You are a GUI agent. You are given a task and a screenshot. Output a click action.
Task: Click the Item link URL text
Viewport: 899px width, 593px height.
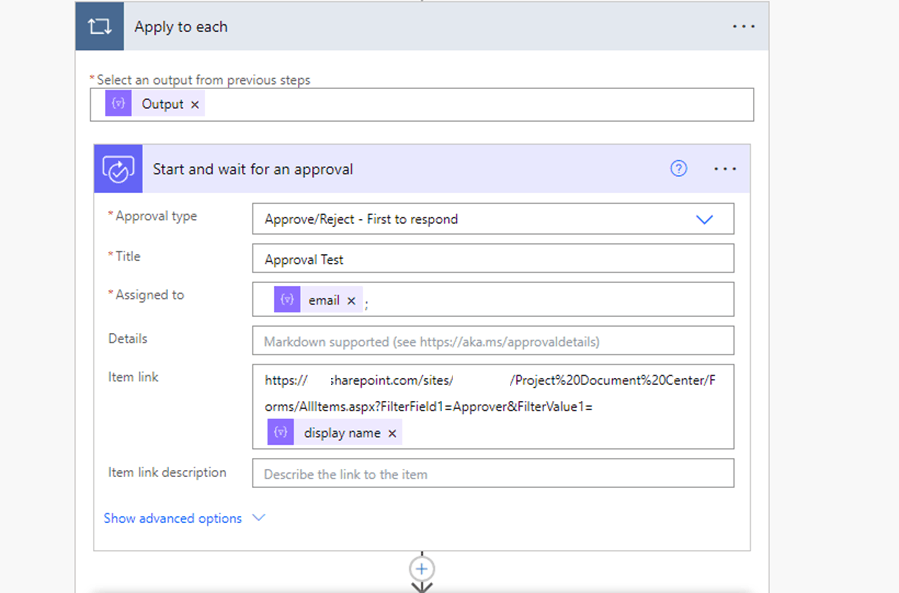coord(490,393)
